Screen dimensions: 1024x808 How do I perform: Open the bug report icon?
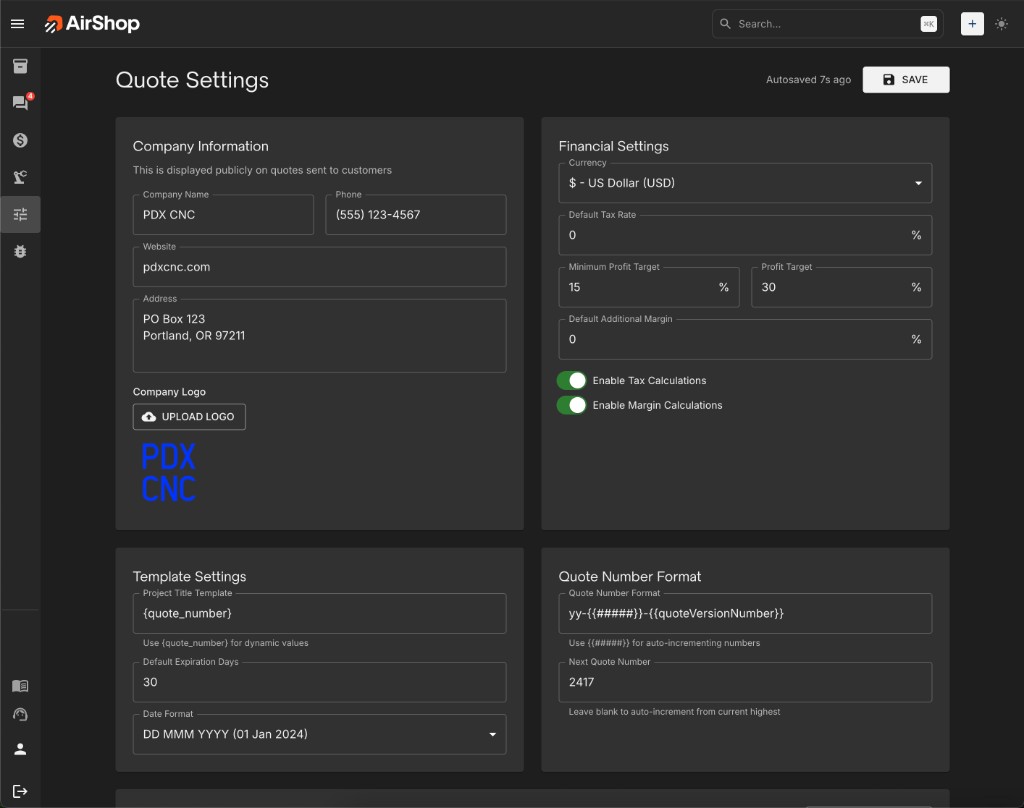(x=19, y=251)
